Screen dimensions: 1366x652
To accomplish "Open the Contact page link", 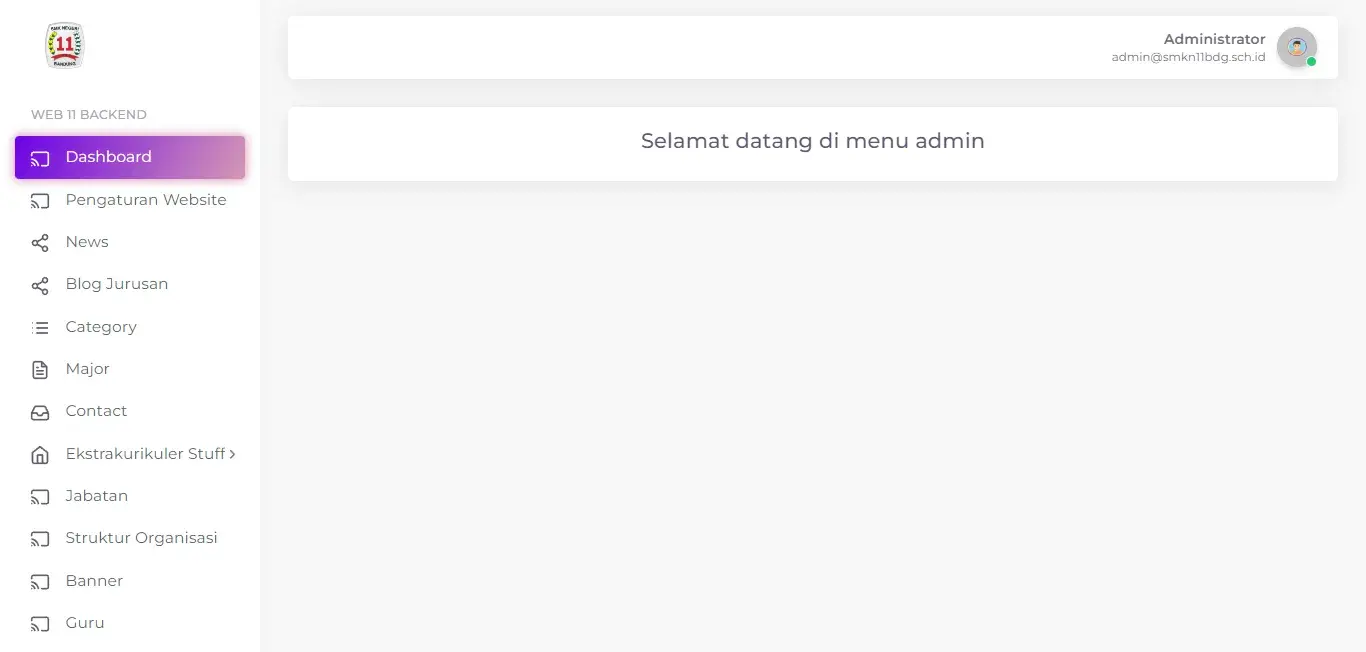I will (x=130, y=411).
